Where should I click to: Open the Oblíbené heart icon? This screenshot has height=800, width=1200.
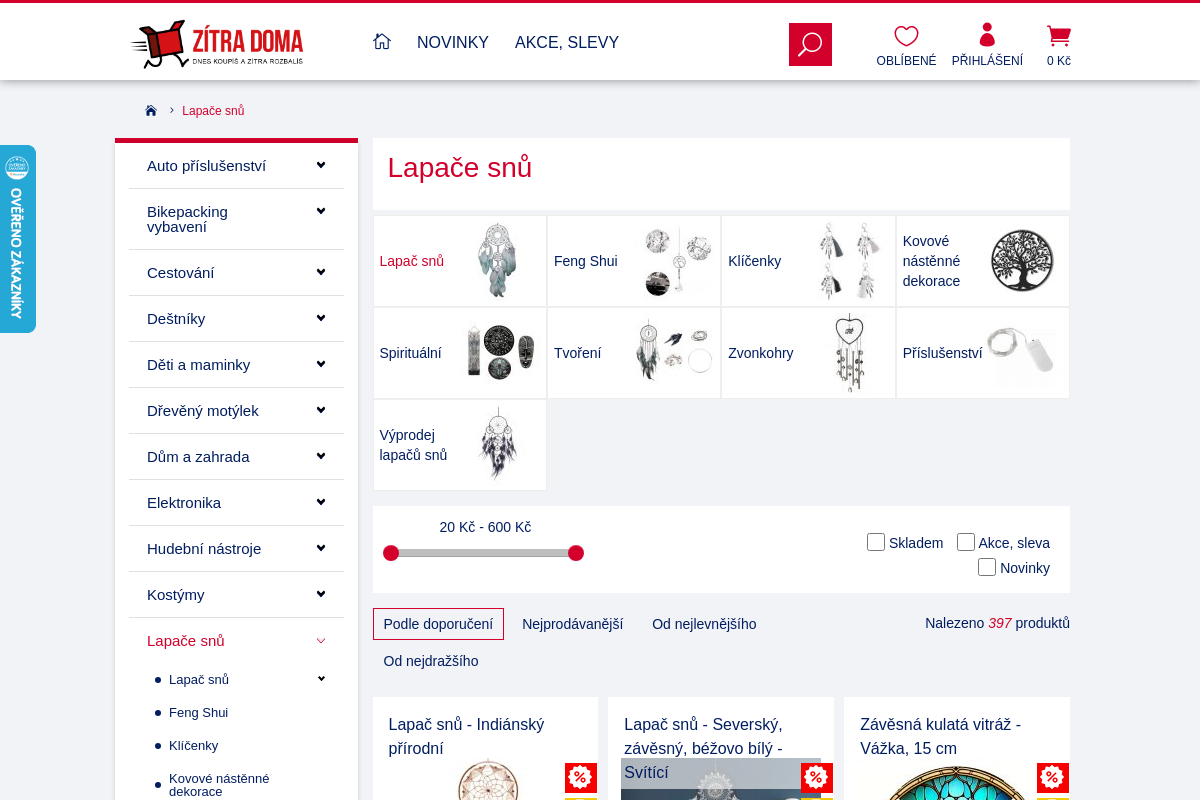click(906, 37)
